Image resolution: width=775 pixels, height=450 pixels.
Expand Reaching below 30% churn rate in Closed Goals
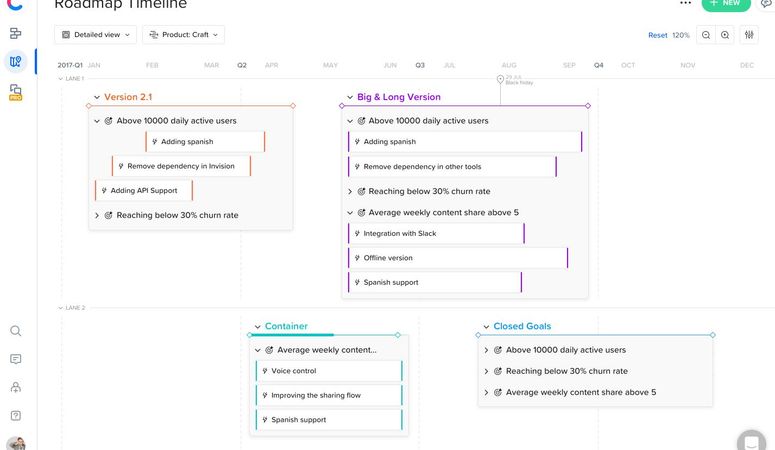click(x=486, y=371)
